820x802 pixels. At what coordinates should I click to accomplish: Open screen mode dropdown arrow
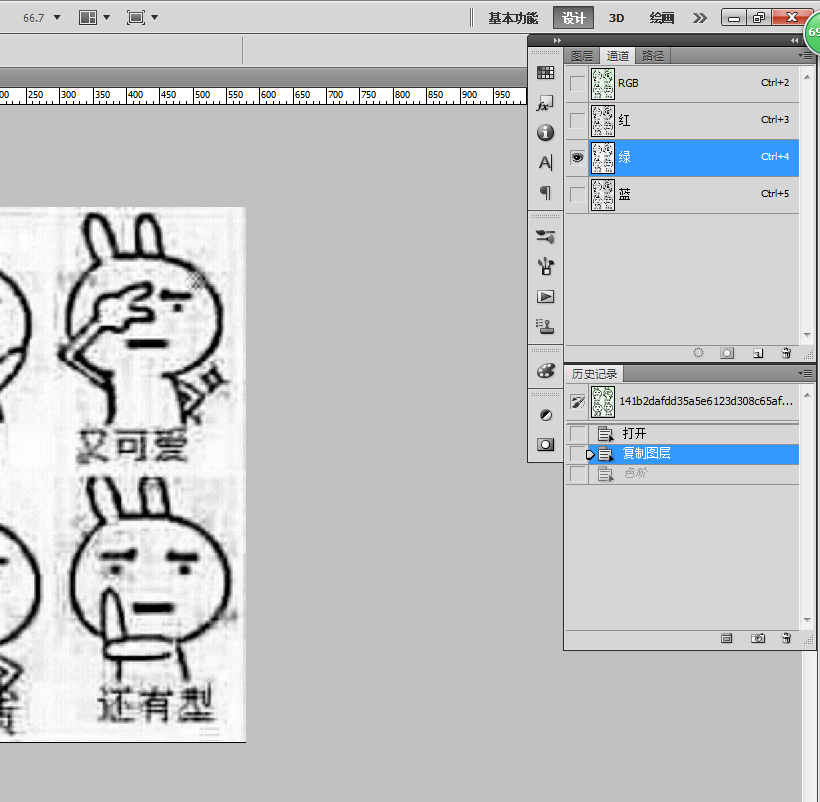tap(154, 18)
